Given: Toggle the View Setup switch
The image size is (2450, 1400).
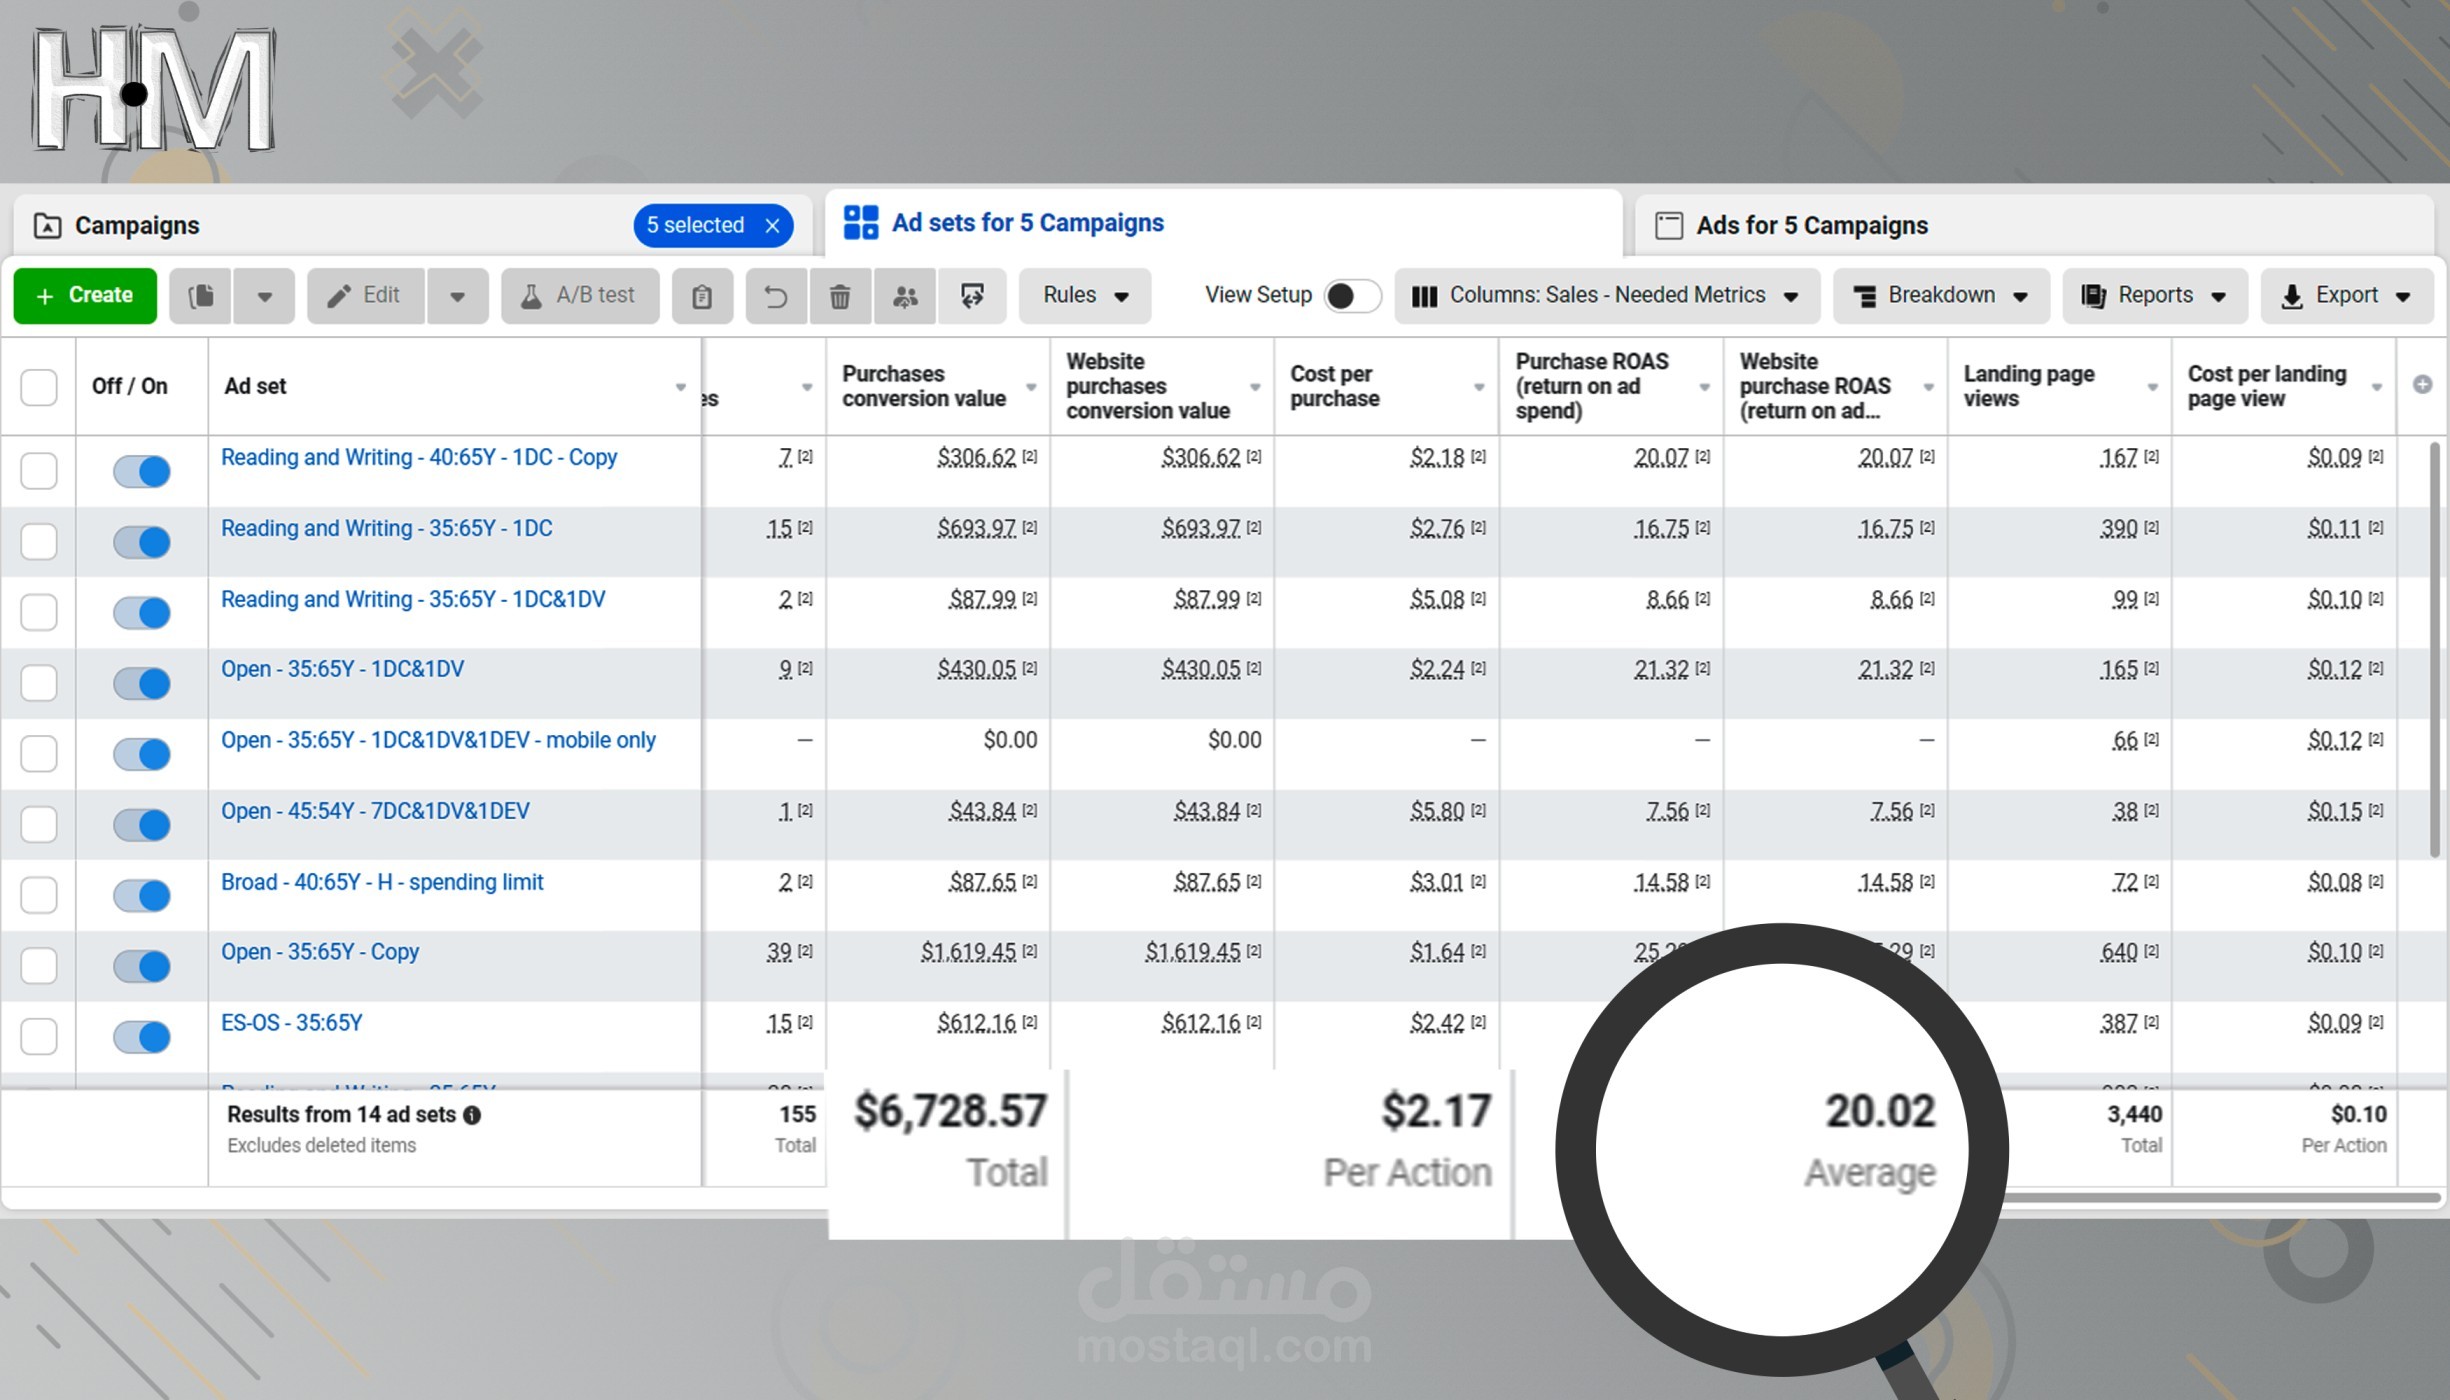Looking at the screenshot, I should 1351,296.
